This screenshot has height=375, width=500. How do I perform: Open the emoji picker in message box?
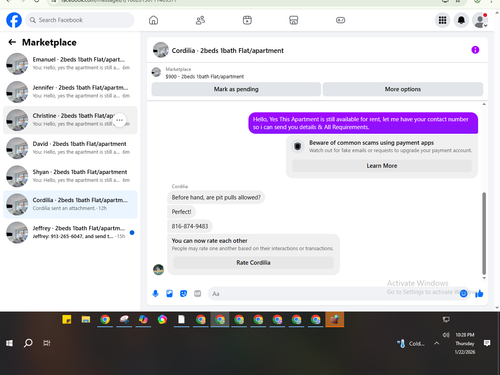pos(463,294)
